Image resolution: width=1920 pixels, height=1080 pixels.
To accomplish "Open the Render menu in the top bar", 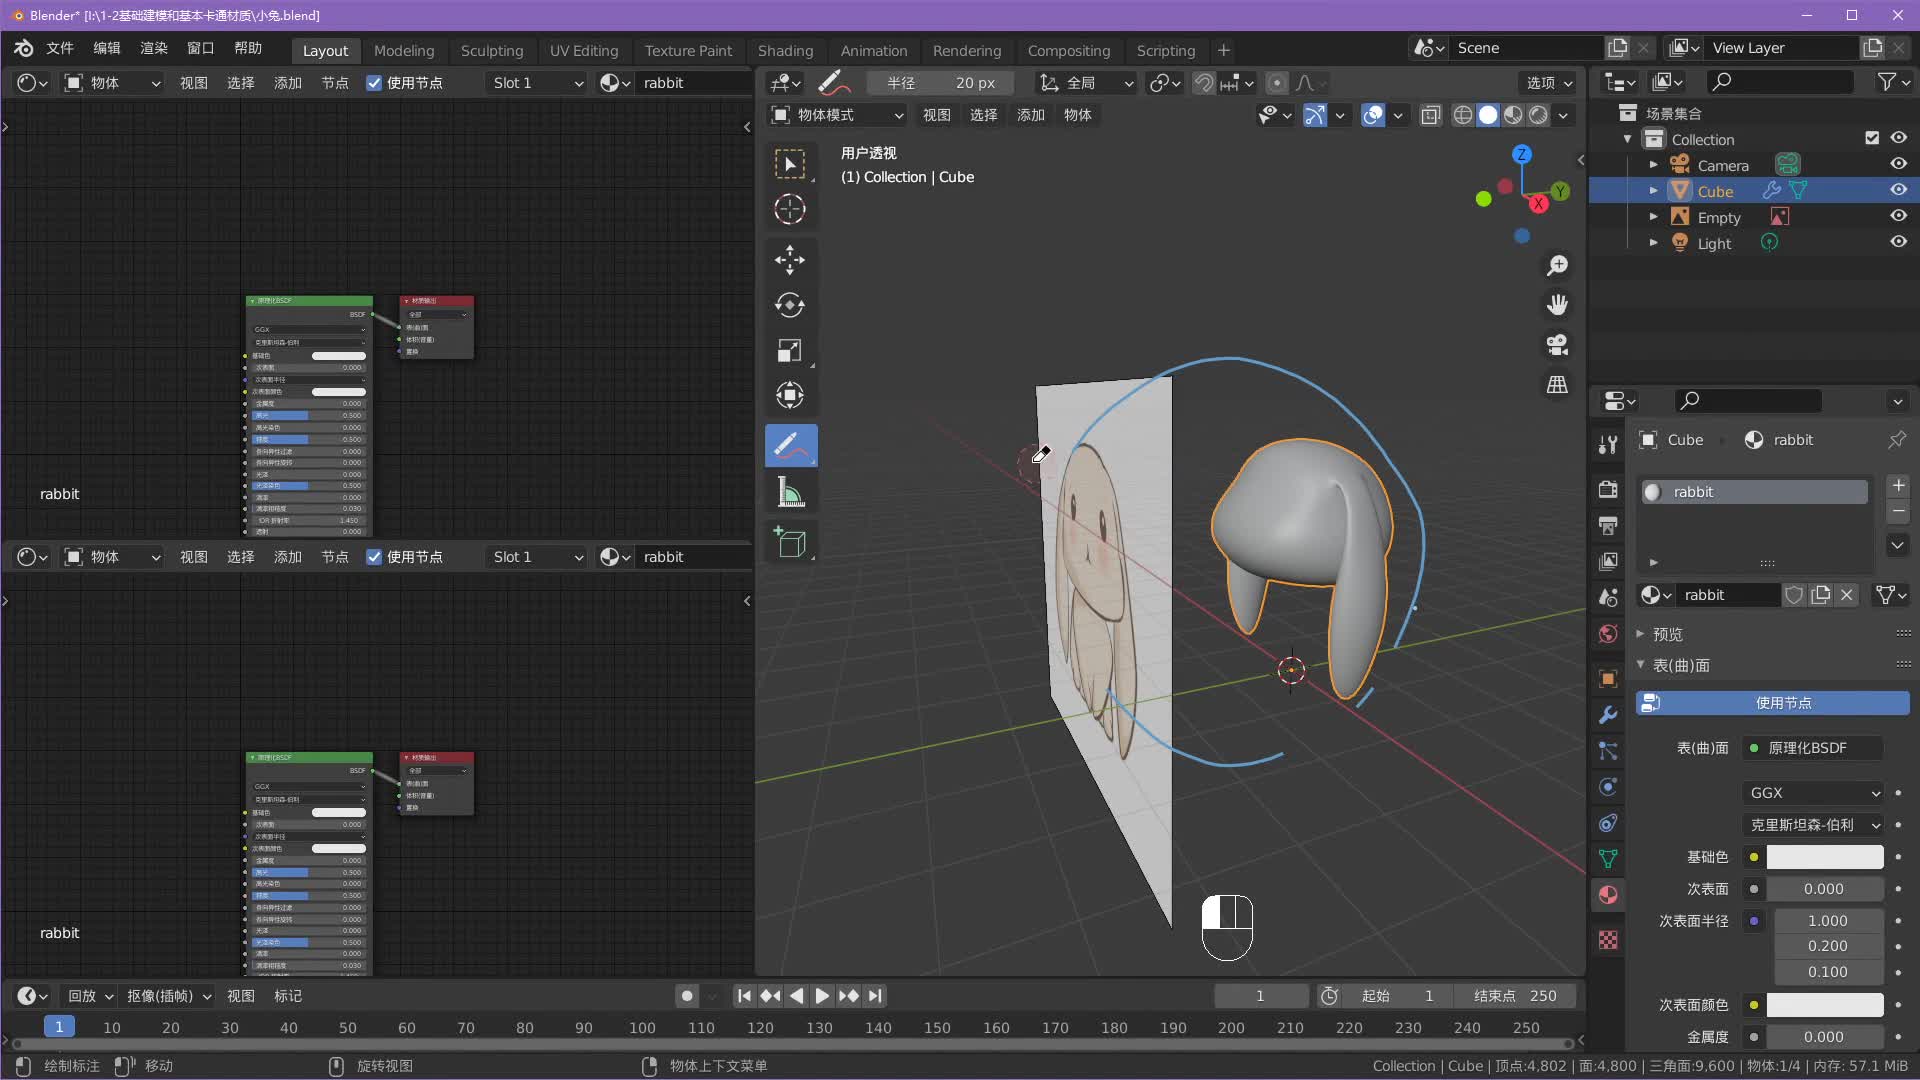I will point(153,48).
